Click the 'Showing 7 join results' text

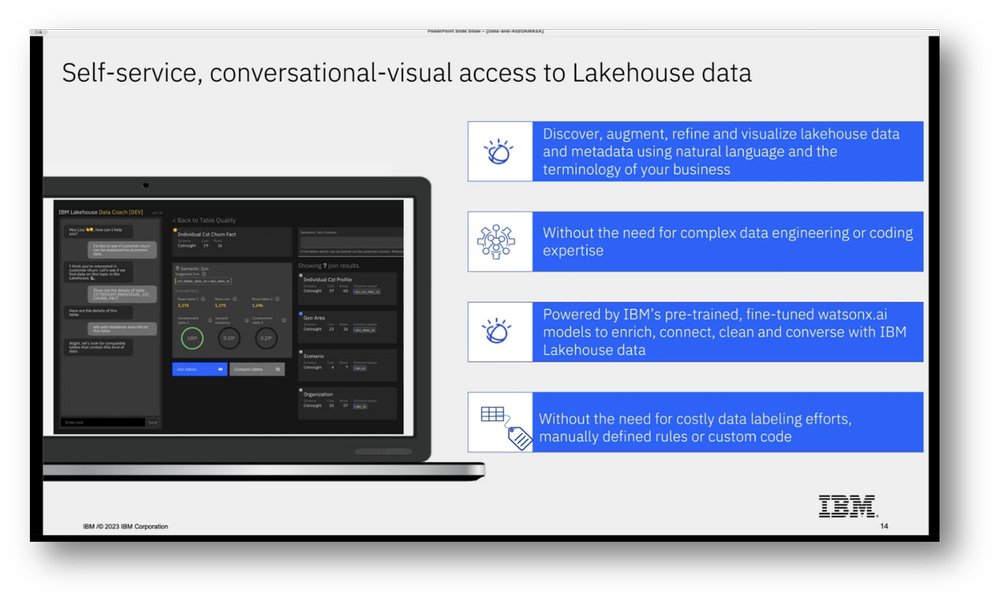pos(328,266)
